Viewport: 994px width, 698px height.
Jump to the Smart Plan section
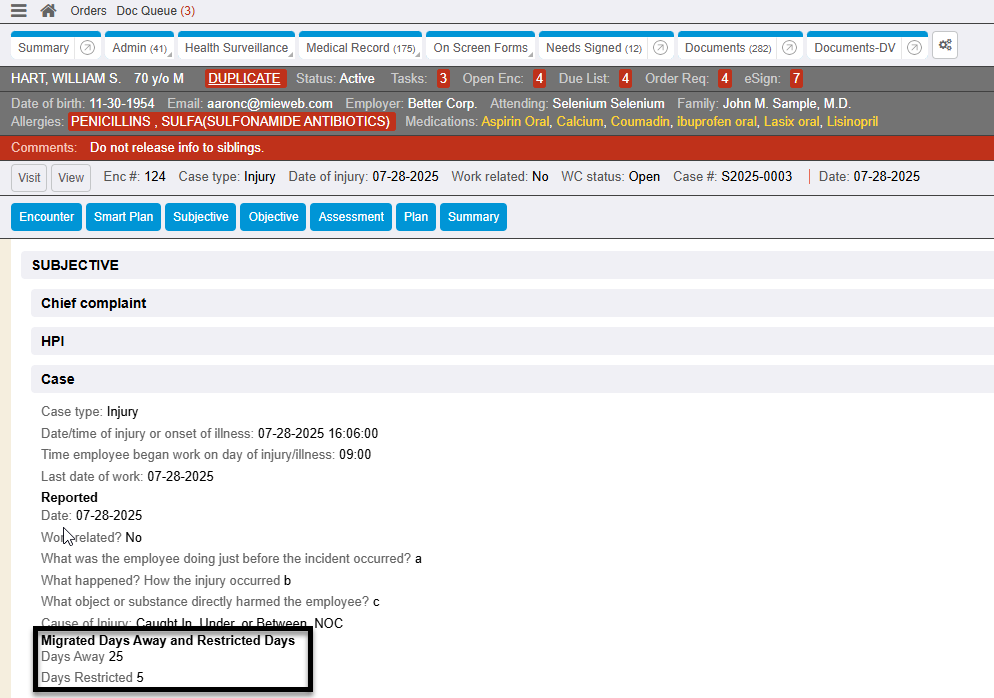[x=123, y=217]
